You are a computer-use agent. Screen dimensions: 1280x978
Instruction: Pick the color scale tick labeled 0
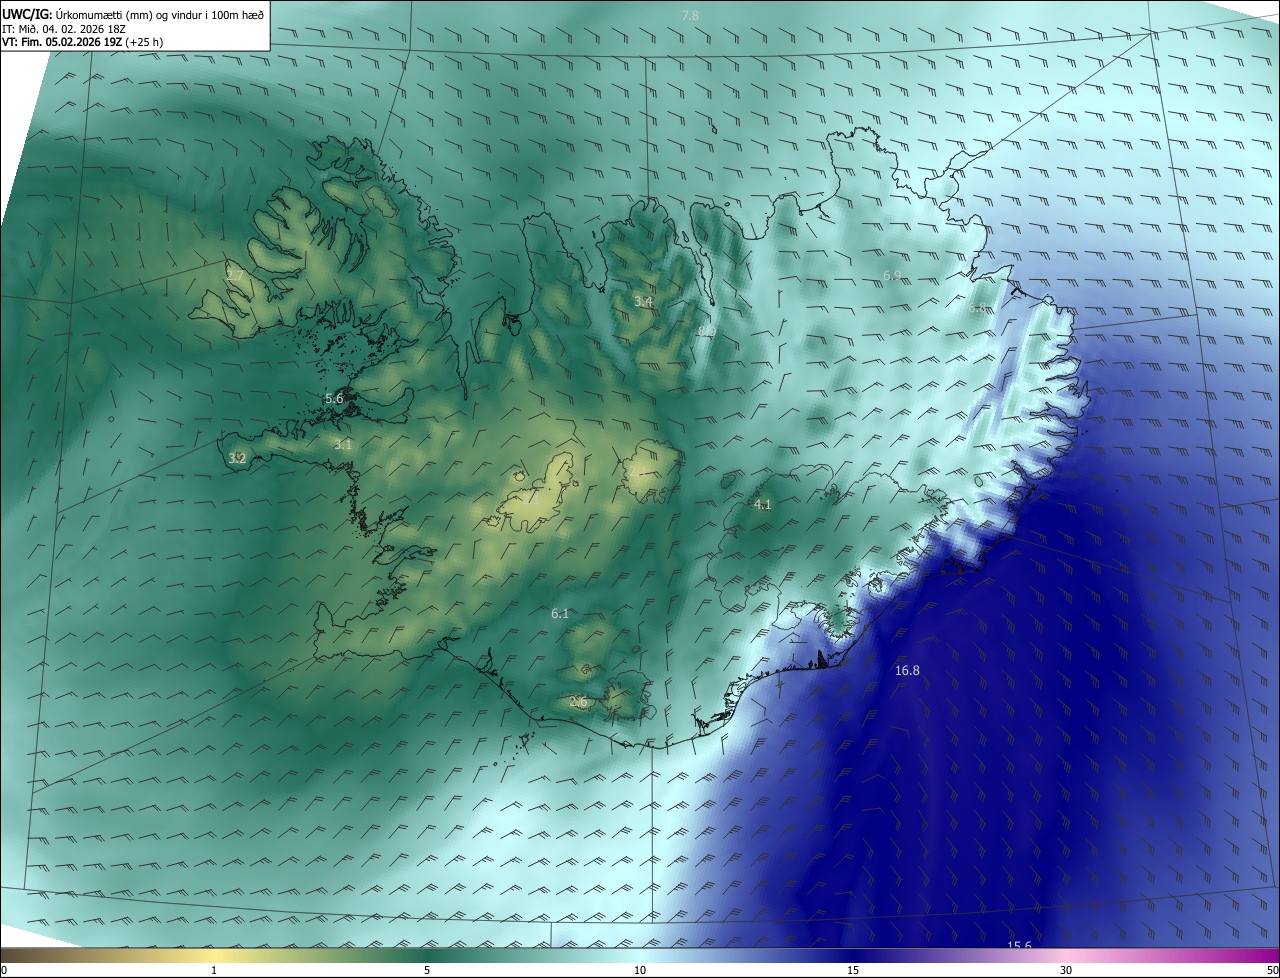(x=4, y=970)
